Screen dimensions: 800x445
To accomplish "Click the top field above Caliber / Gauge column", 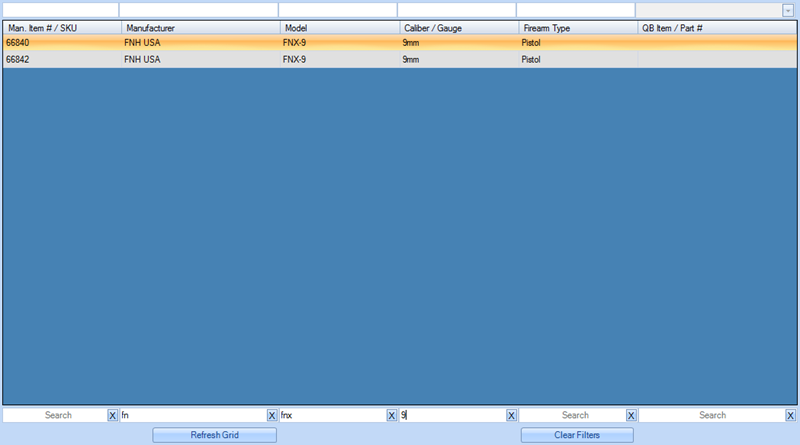I will (457, 10).
